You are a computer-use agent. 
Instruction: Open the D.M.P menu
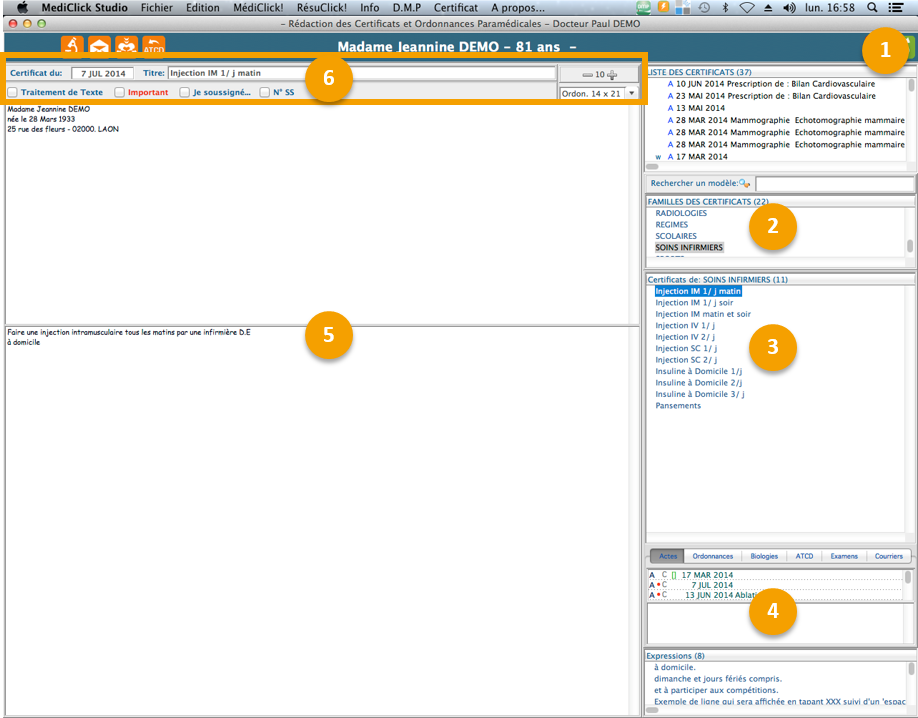[x=406, y=7]
